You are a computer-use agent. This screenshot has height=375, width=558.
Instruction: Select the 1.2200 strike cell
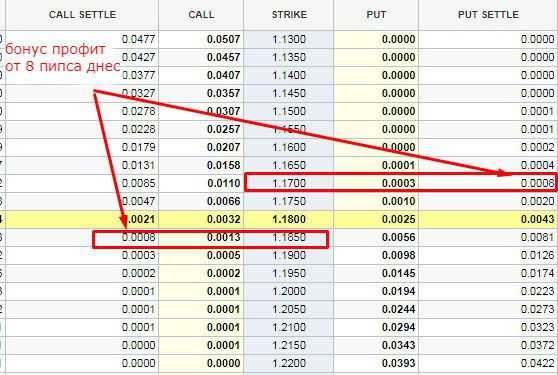(289, 363)
